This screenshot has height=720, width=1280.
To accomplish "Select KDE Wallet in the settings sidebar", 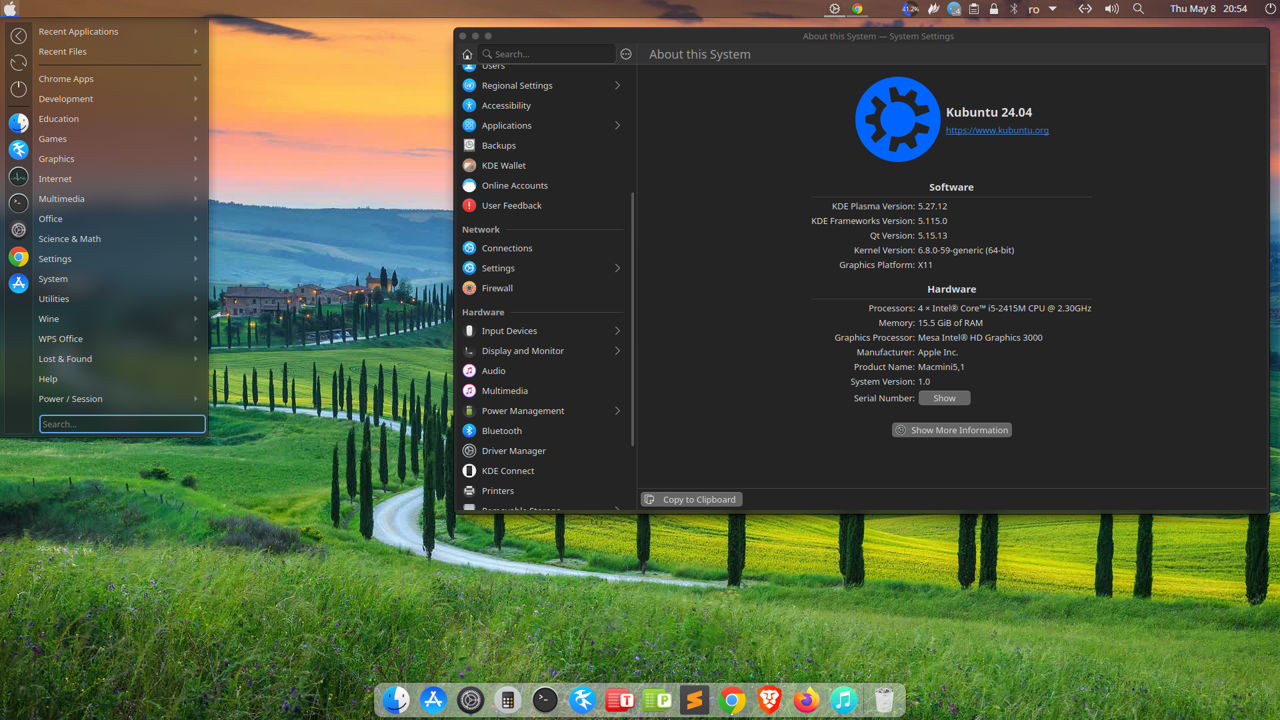I will [545, 165].
